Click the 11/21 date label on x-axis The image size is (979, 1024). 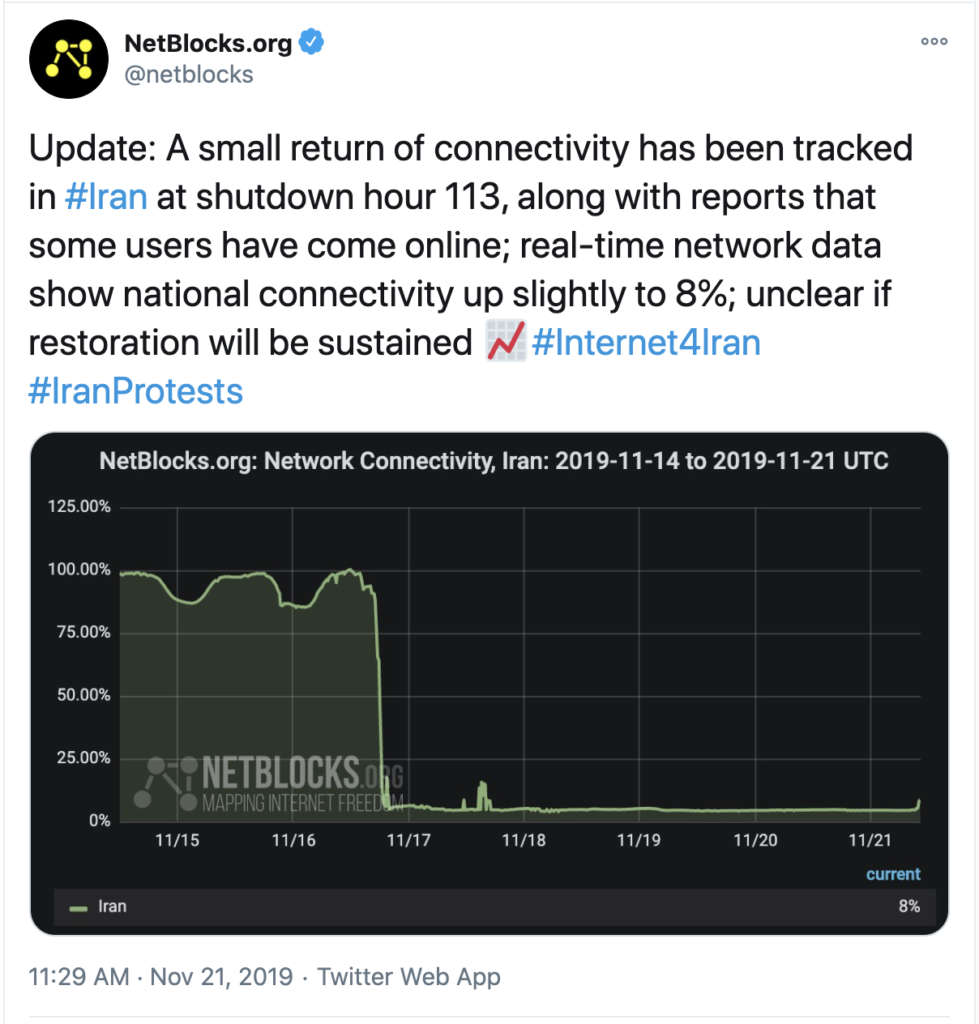pyautogui.click(x=871, y=841)
